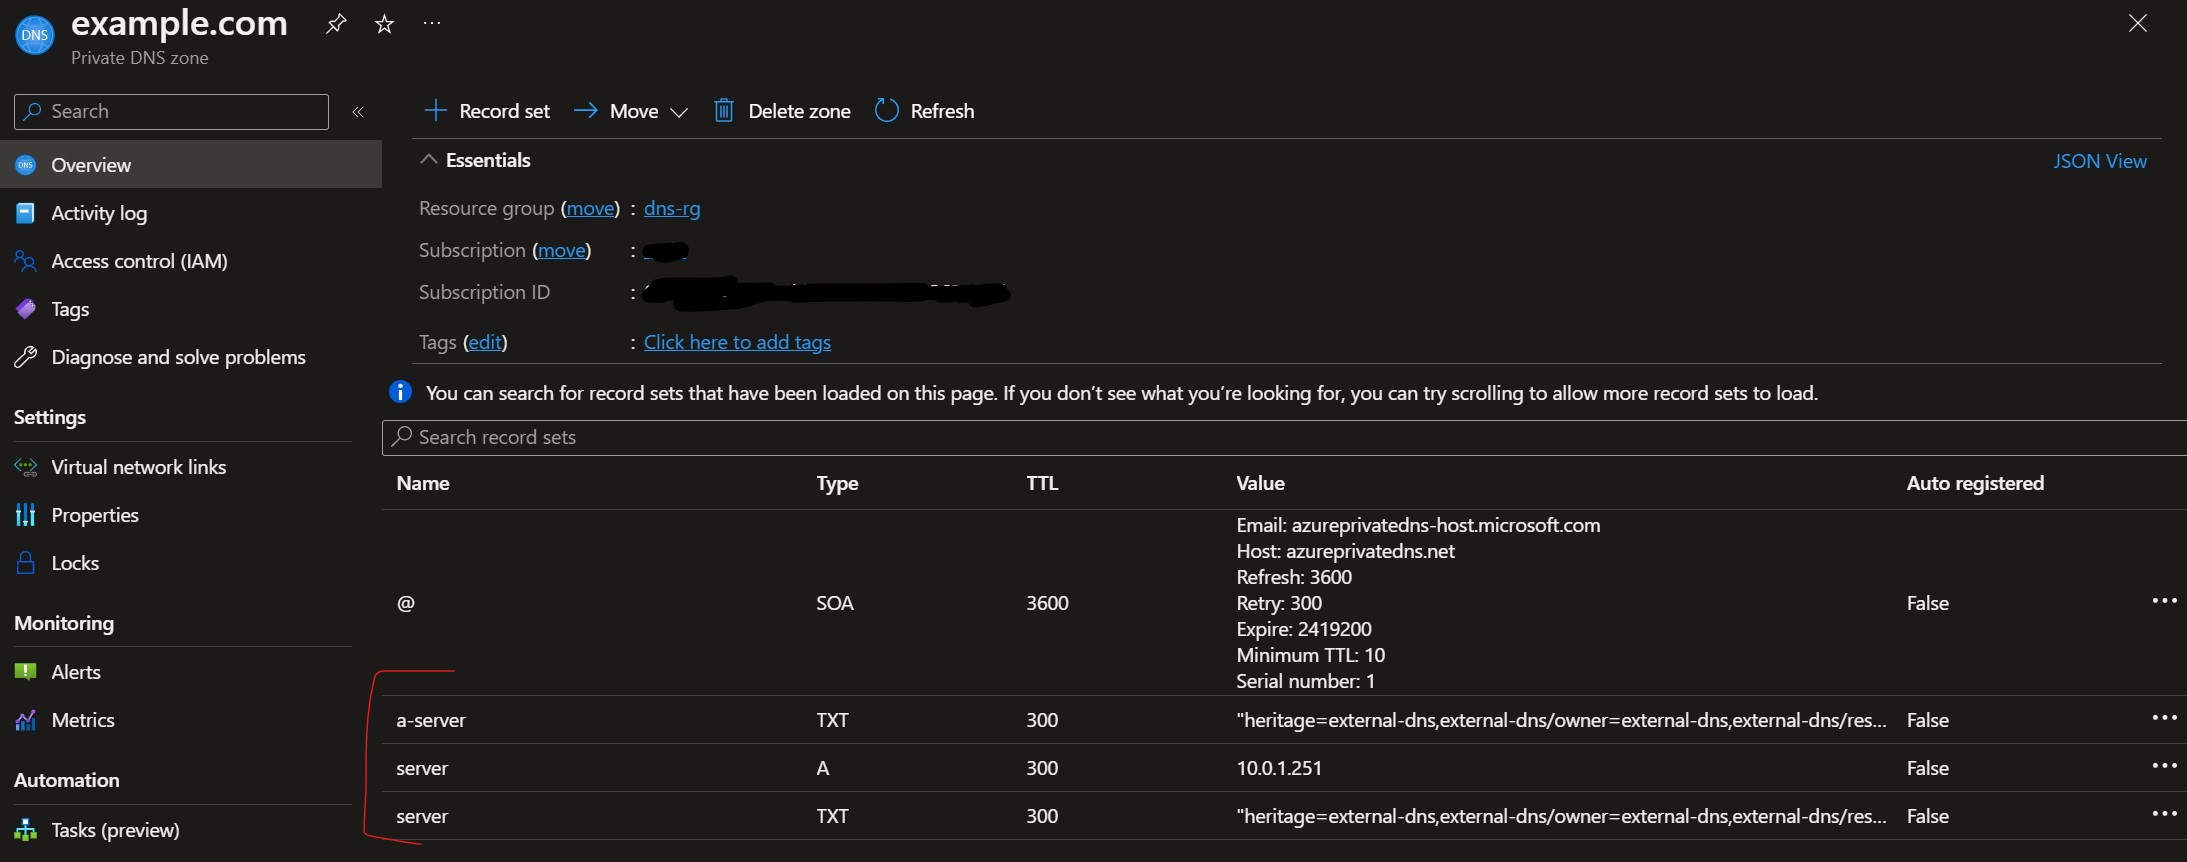Viewport: 2187px width, 862px height.
Task: Open more options for SOA record
Action: (x=2165, y=601)
